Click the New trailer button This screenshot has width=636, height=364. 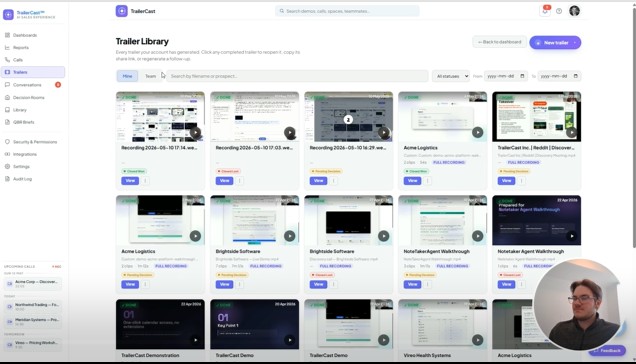[x=555, y=43]
